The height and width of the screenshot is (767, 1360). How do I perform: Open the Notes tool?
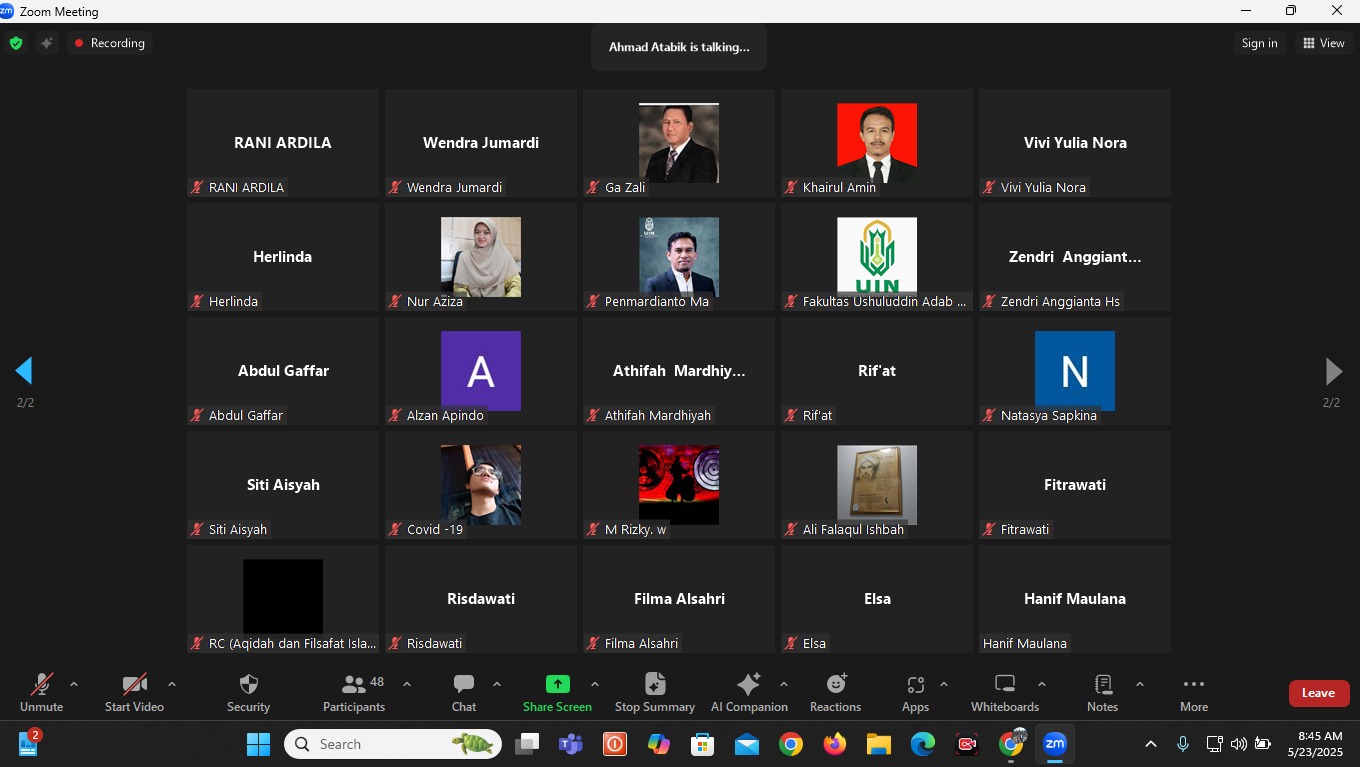[x=1102, y=692]
